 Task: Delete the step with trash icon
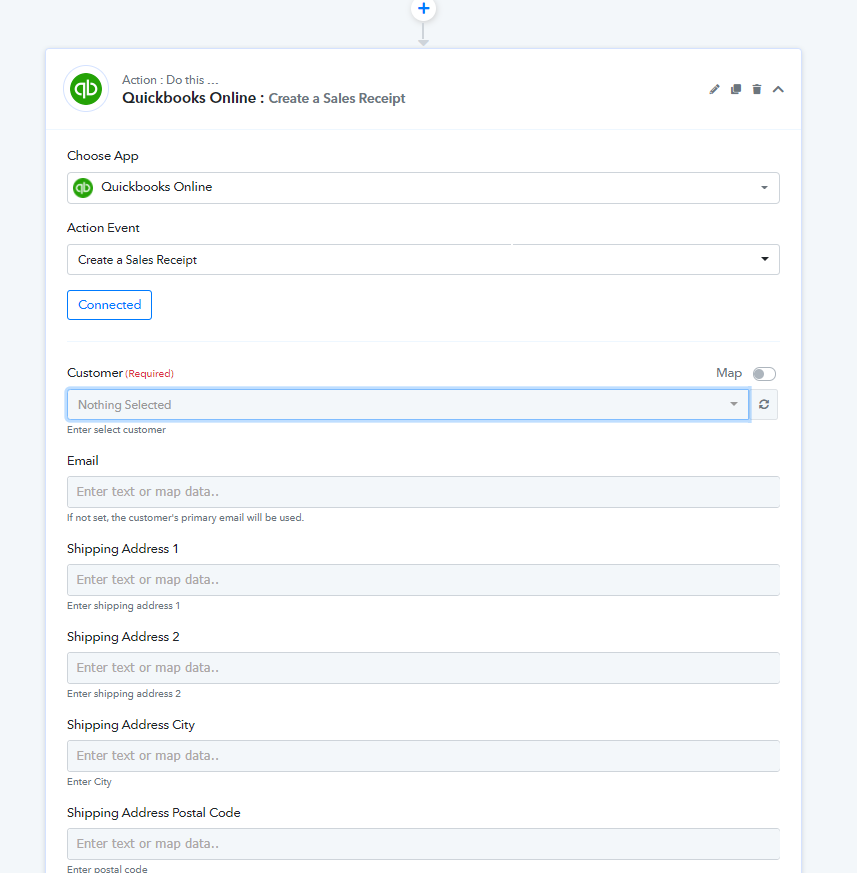757,89
